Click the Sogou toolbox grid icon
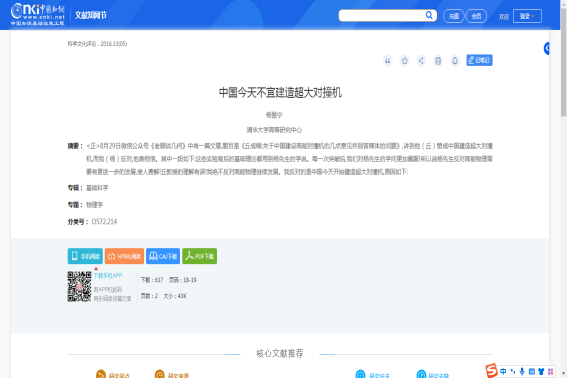This screenshot has height=378, width=567. pos(551,371)
